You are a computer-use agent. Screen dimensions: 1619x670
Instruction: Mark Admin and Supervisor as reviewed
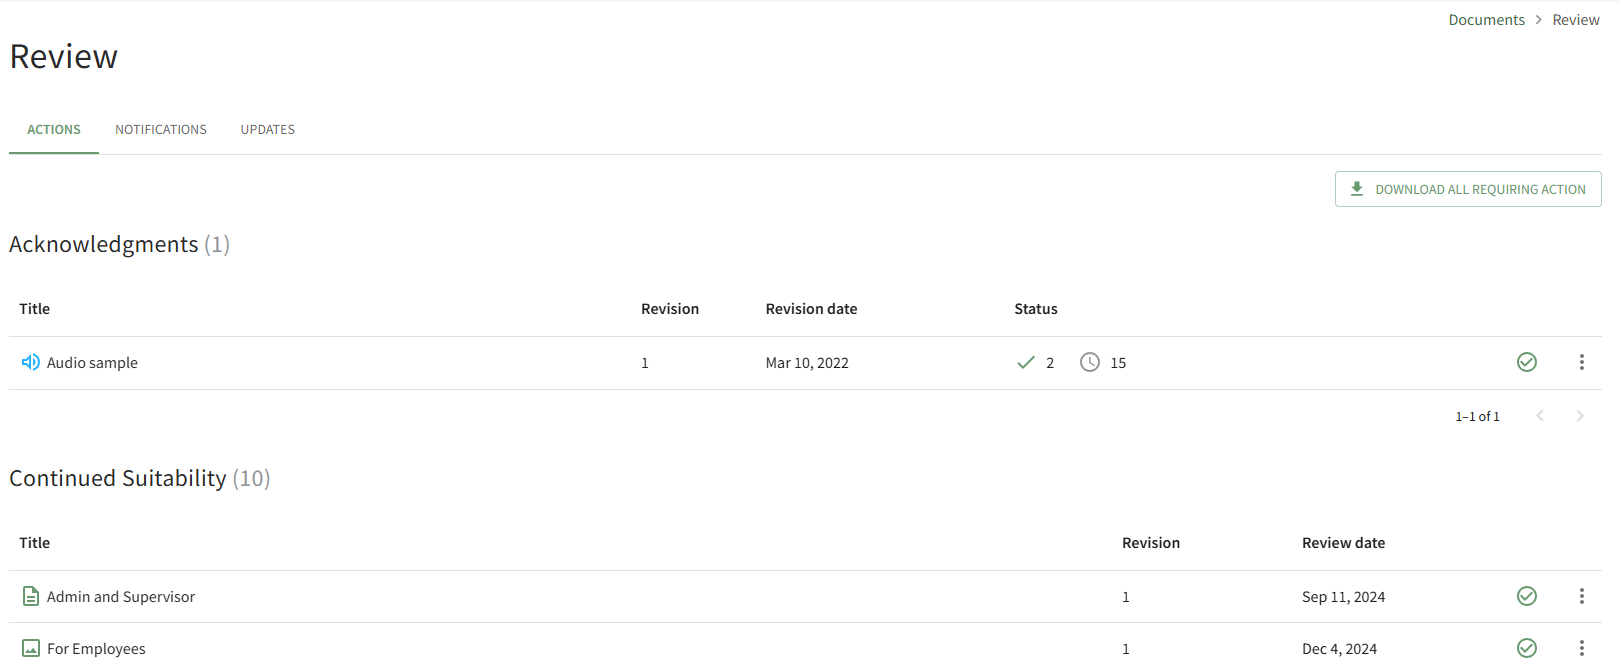pos(1526,596)
